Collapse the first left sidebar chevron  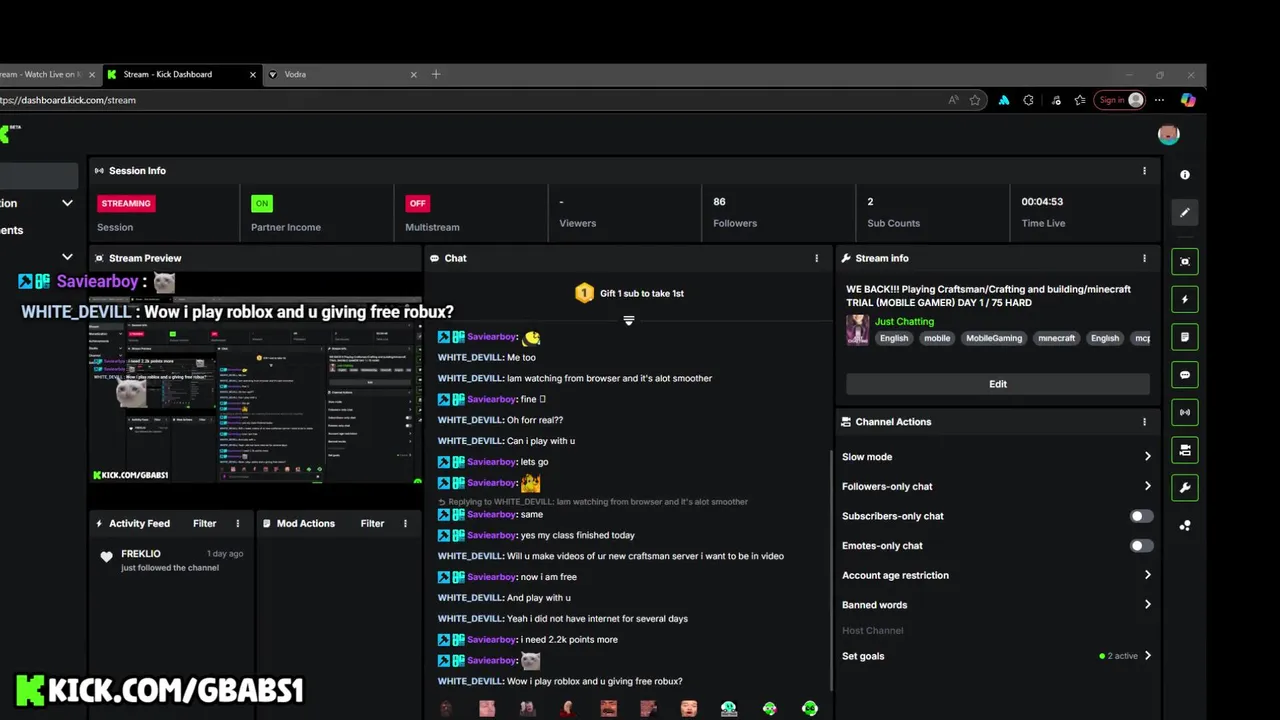[x=67, y=203]
